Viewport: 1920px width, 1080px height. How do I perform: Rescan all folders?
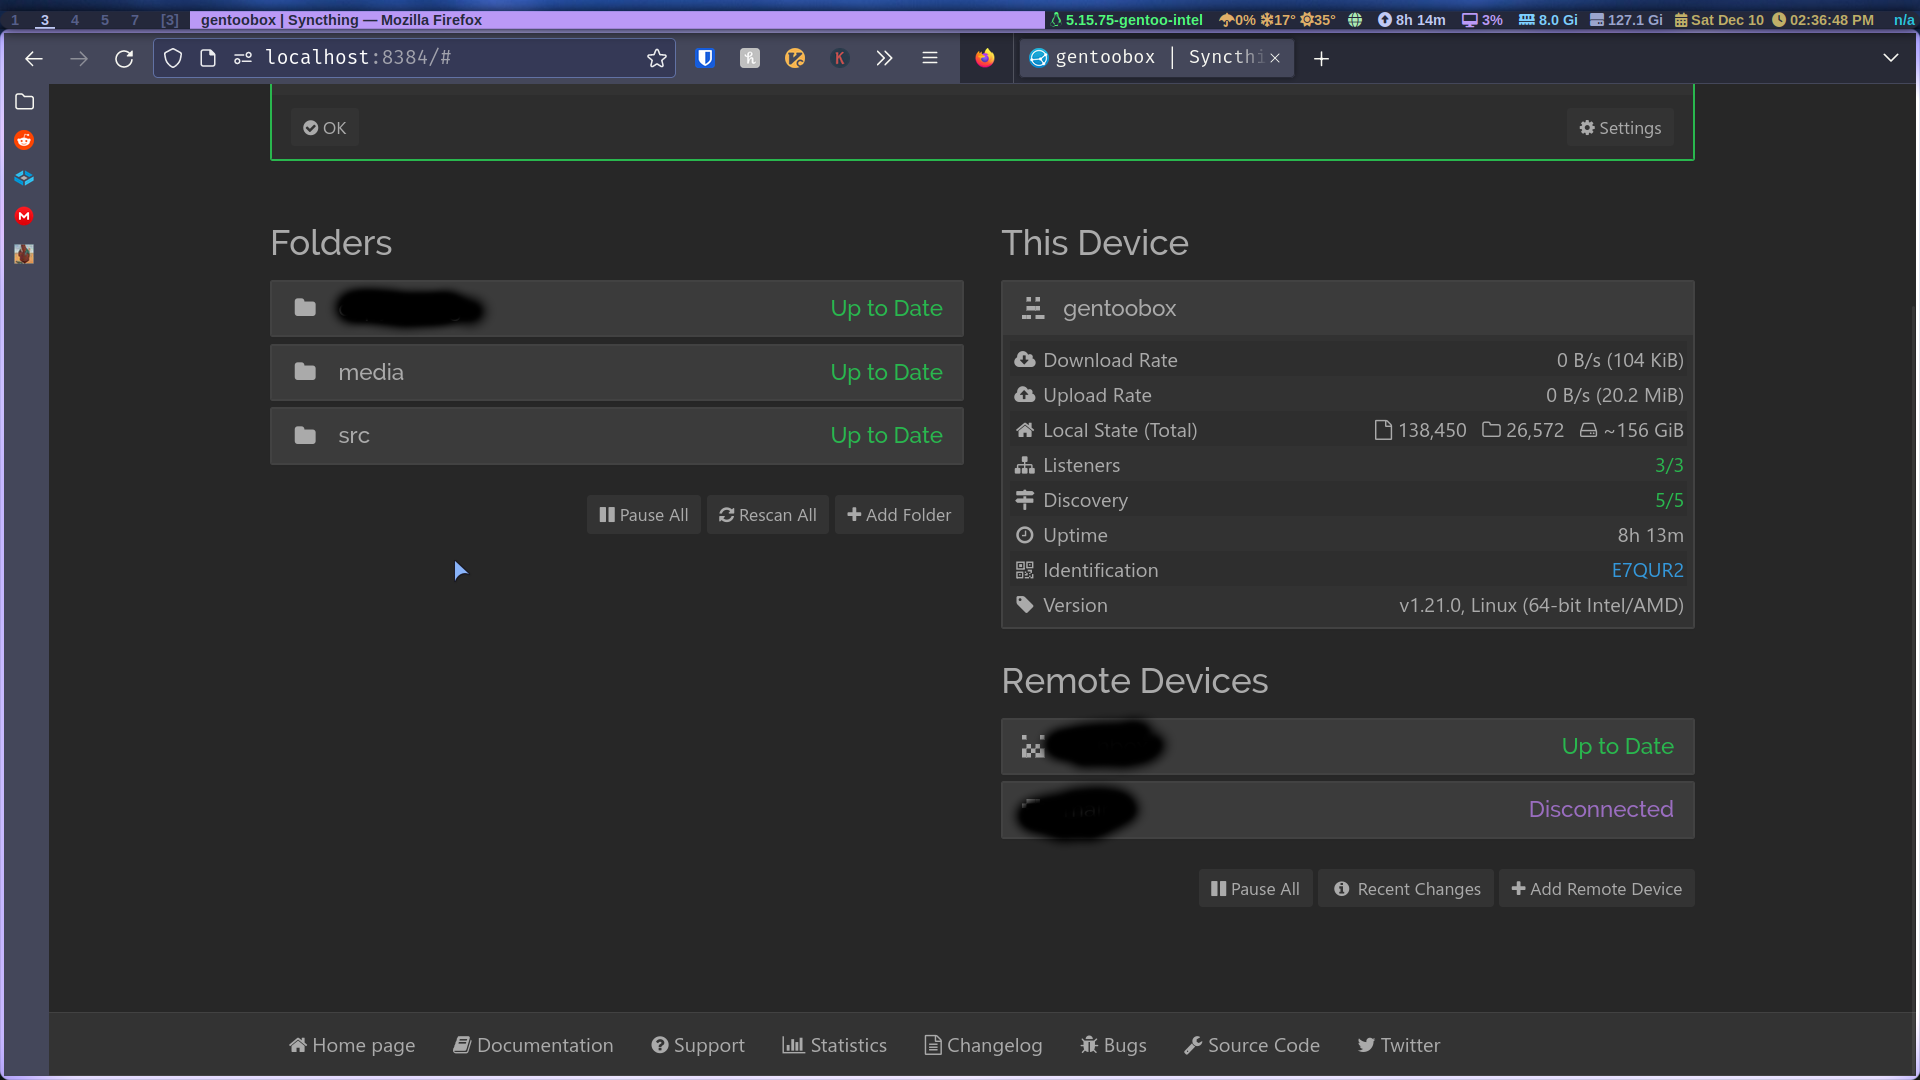click(x=768, y=515)
